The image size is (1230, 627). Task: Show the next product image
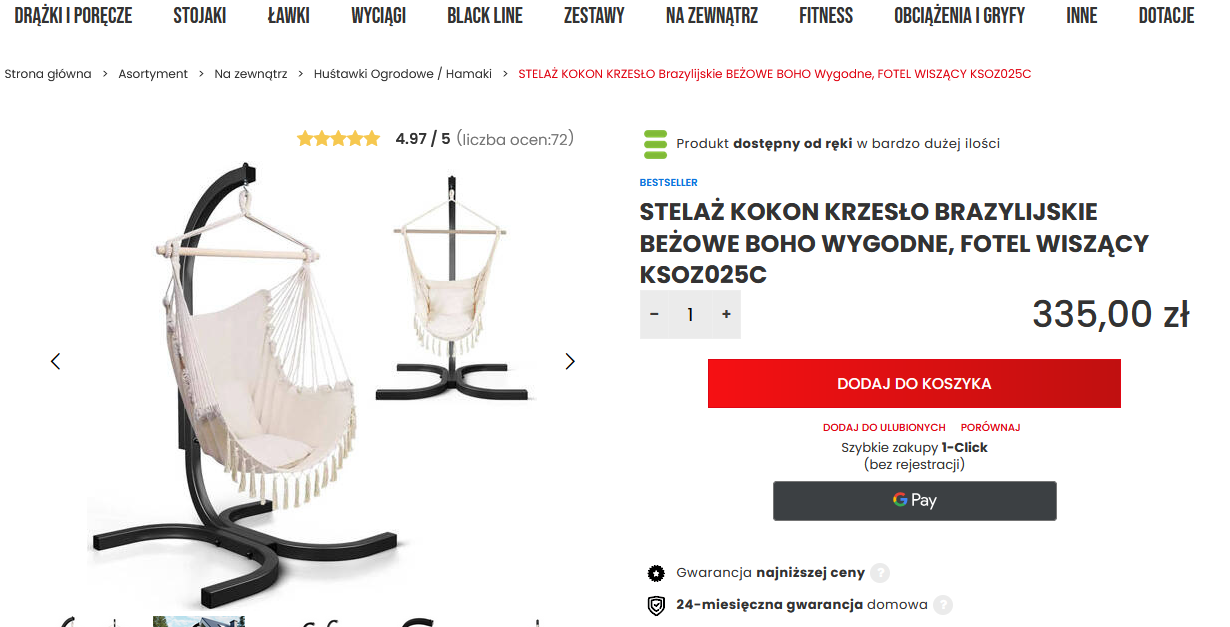(x=570, y=361)
